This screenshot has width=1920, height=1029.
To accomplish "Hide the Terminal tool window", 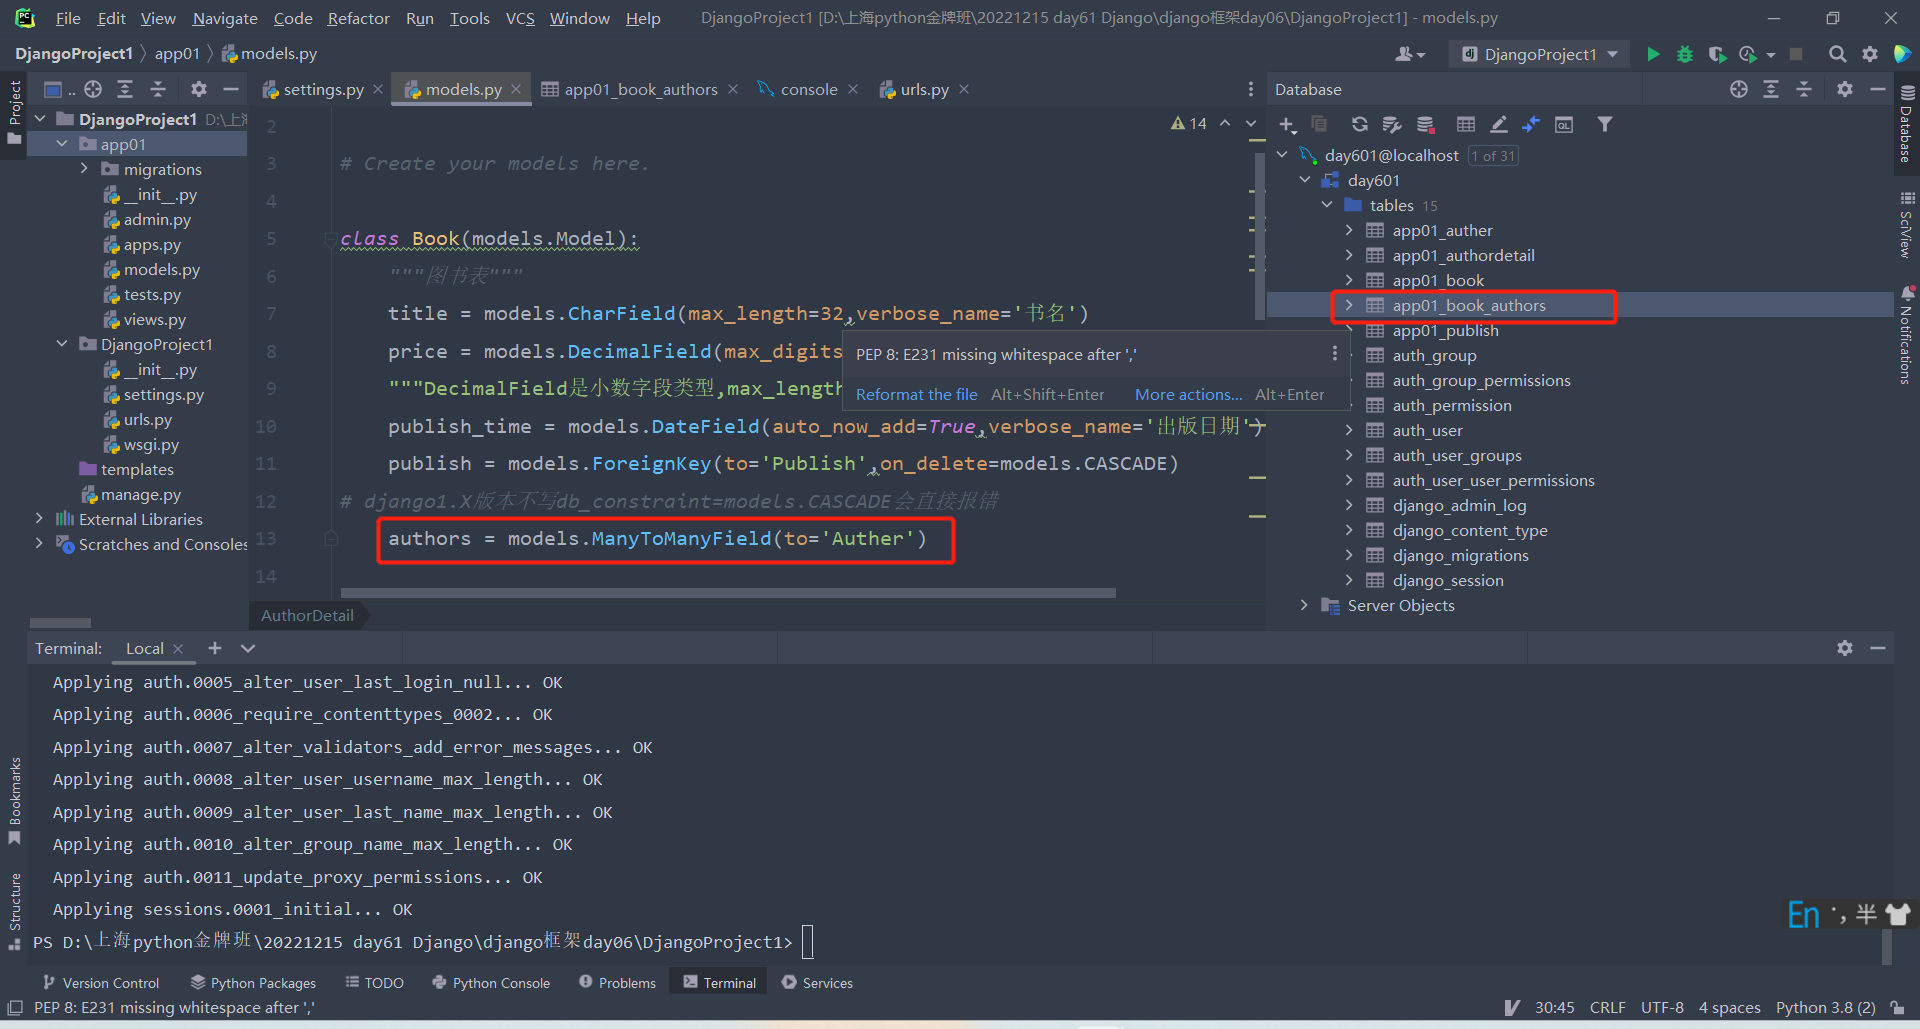I will tap(1878, 648).
